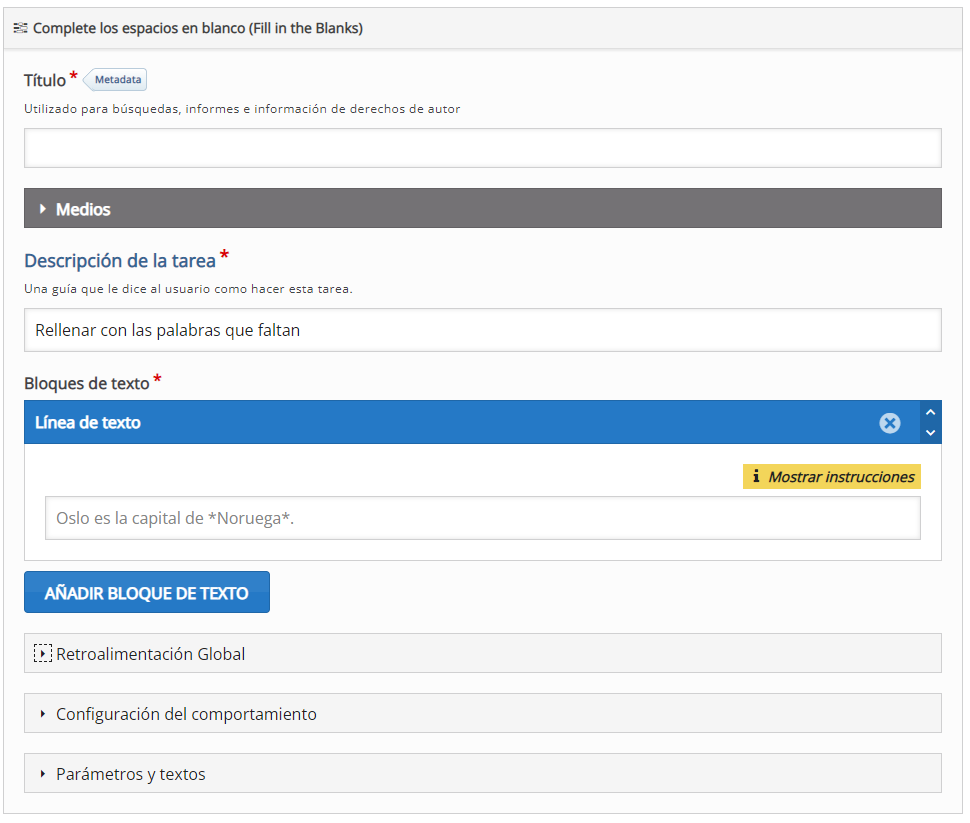Focus the Título input field

(482, 148)
